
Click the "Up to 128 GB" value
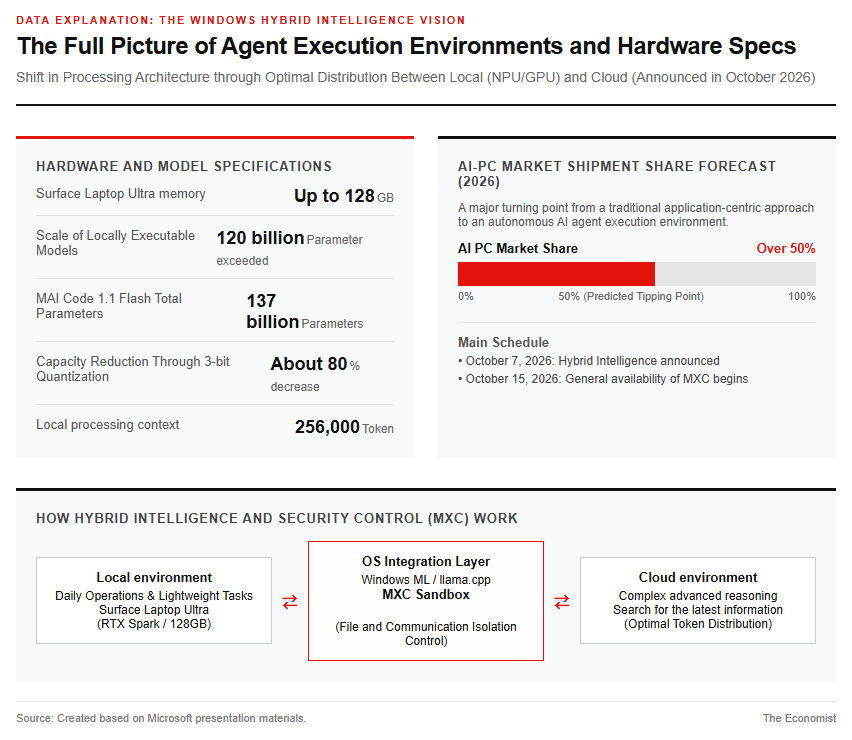coord(344,196)
